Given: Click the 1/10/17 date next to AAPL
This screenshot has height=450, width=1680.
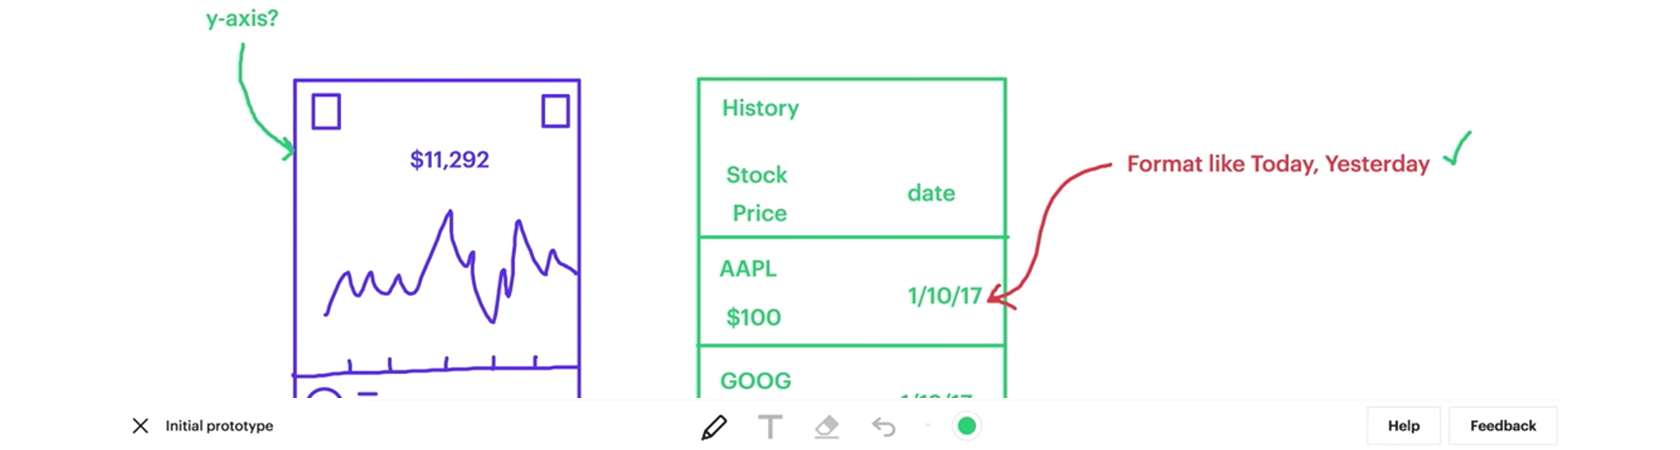Looking at the screenshot, I should coord(945,296).
